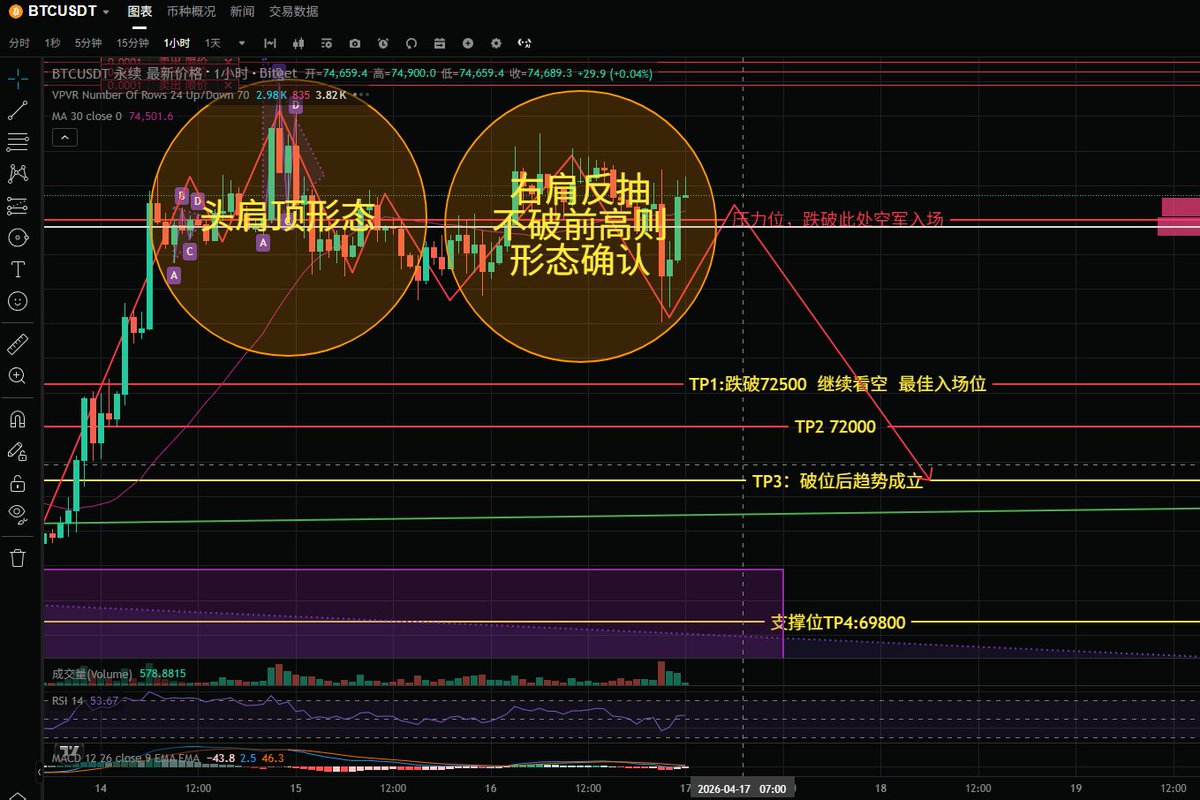This screenshot has width=1200, height=800.
Task: Take a chart snapshot with camera icon
Action: tap(354, 43)
